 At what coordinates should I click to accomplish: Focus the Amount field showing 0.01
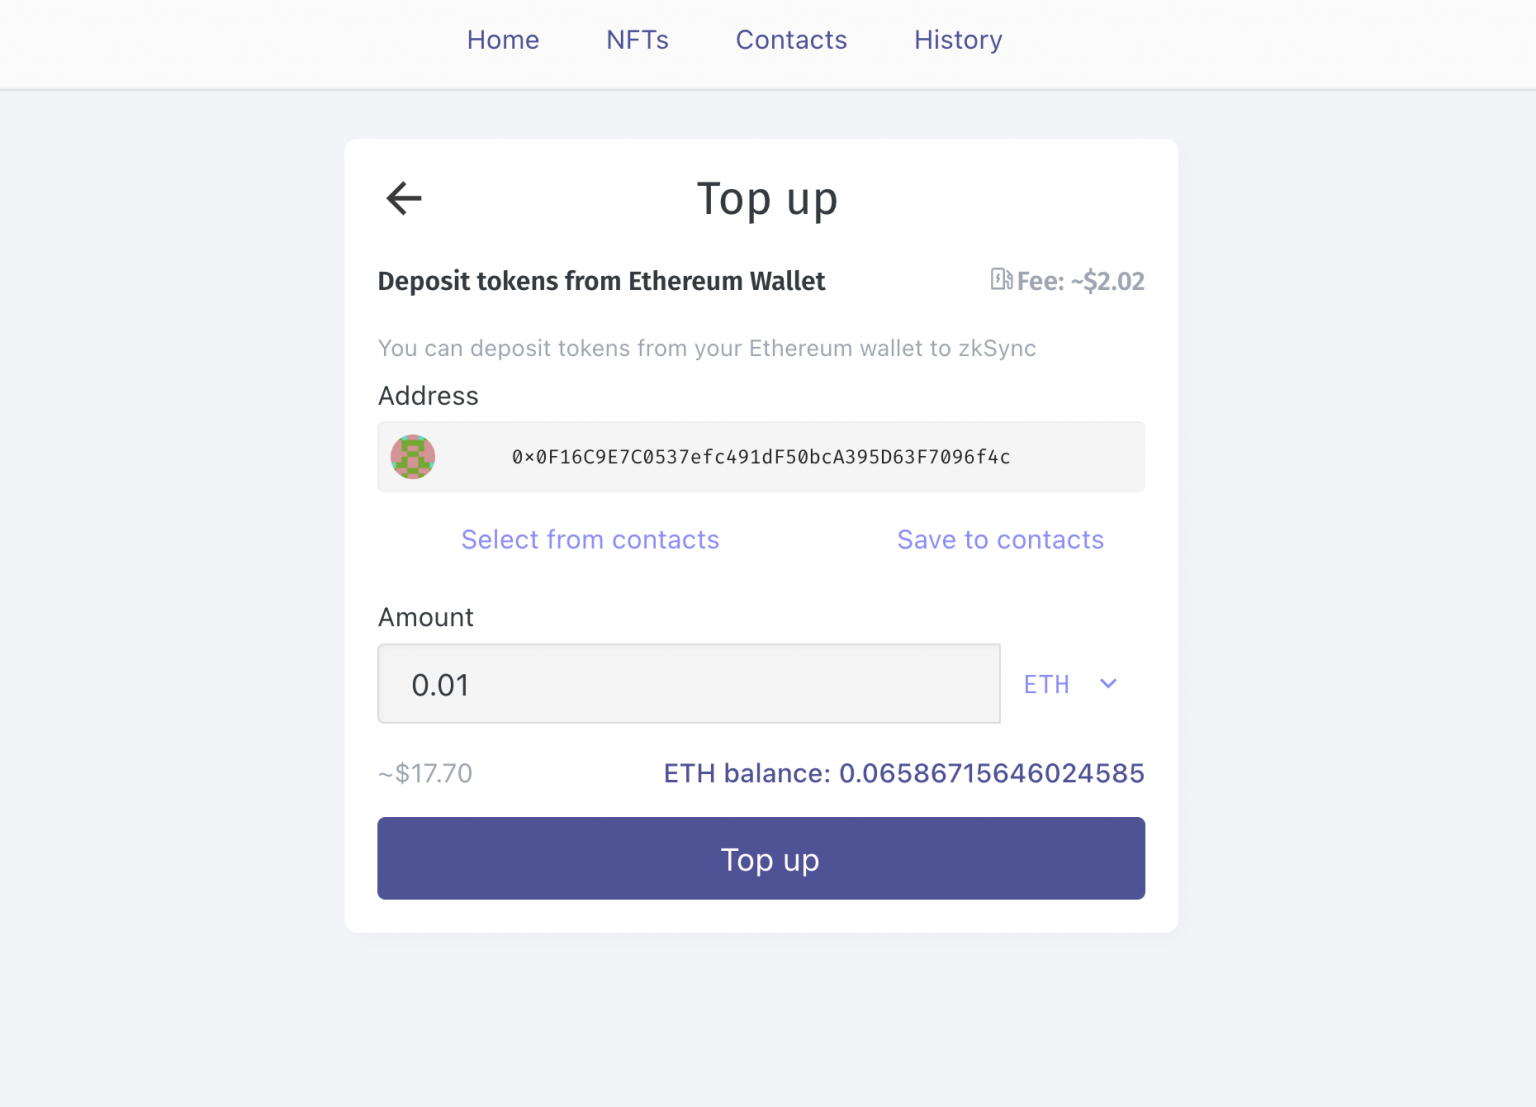pyautogui.click(x=689, y=684)
